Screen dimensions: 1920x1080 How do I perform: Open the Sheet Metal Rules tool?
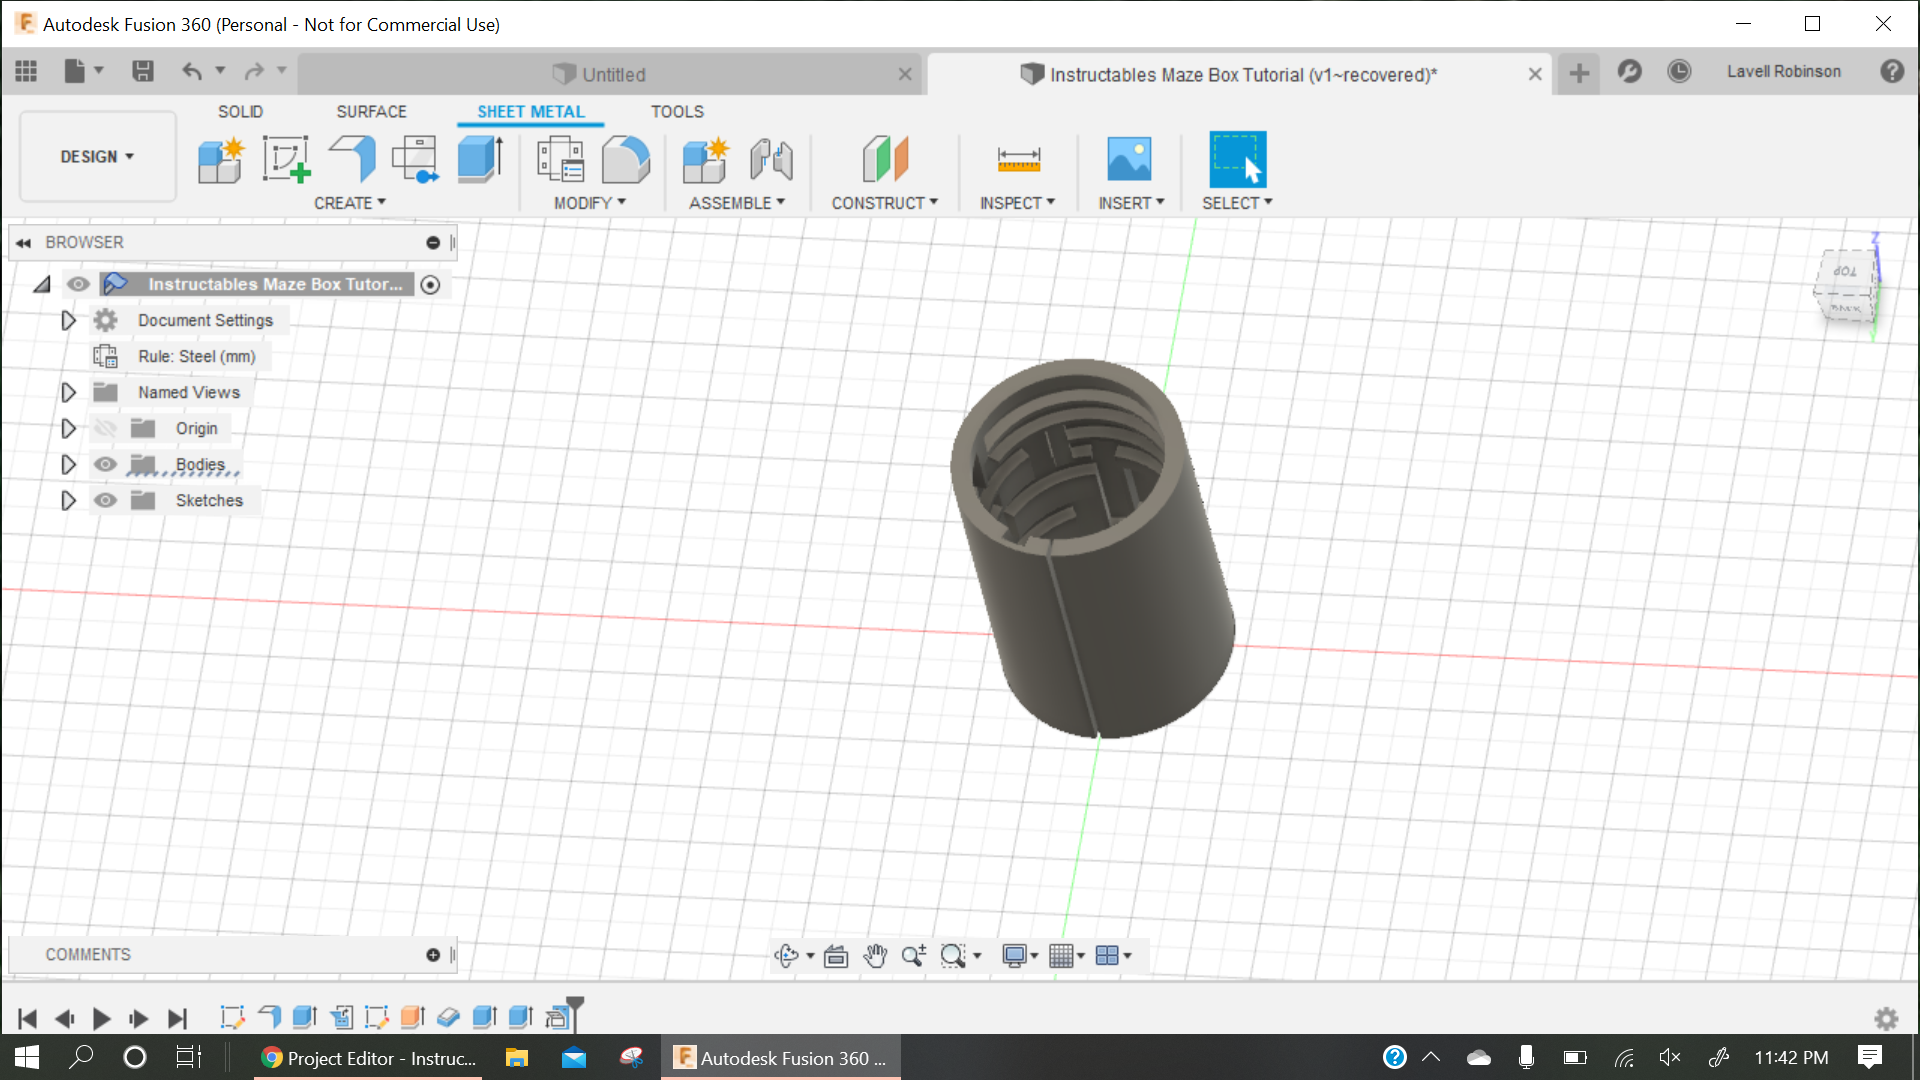point(560,160)
